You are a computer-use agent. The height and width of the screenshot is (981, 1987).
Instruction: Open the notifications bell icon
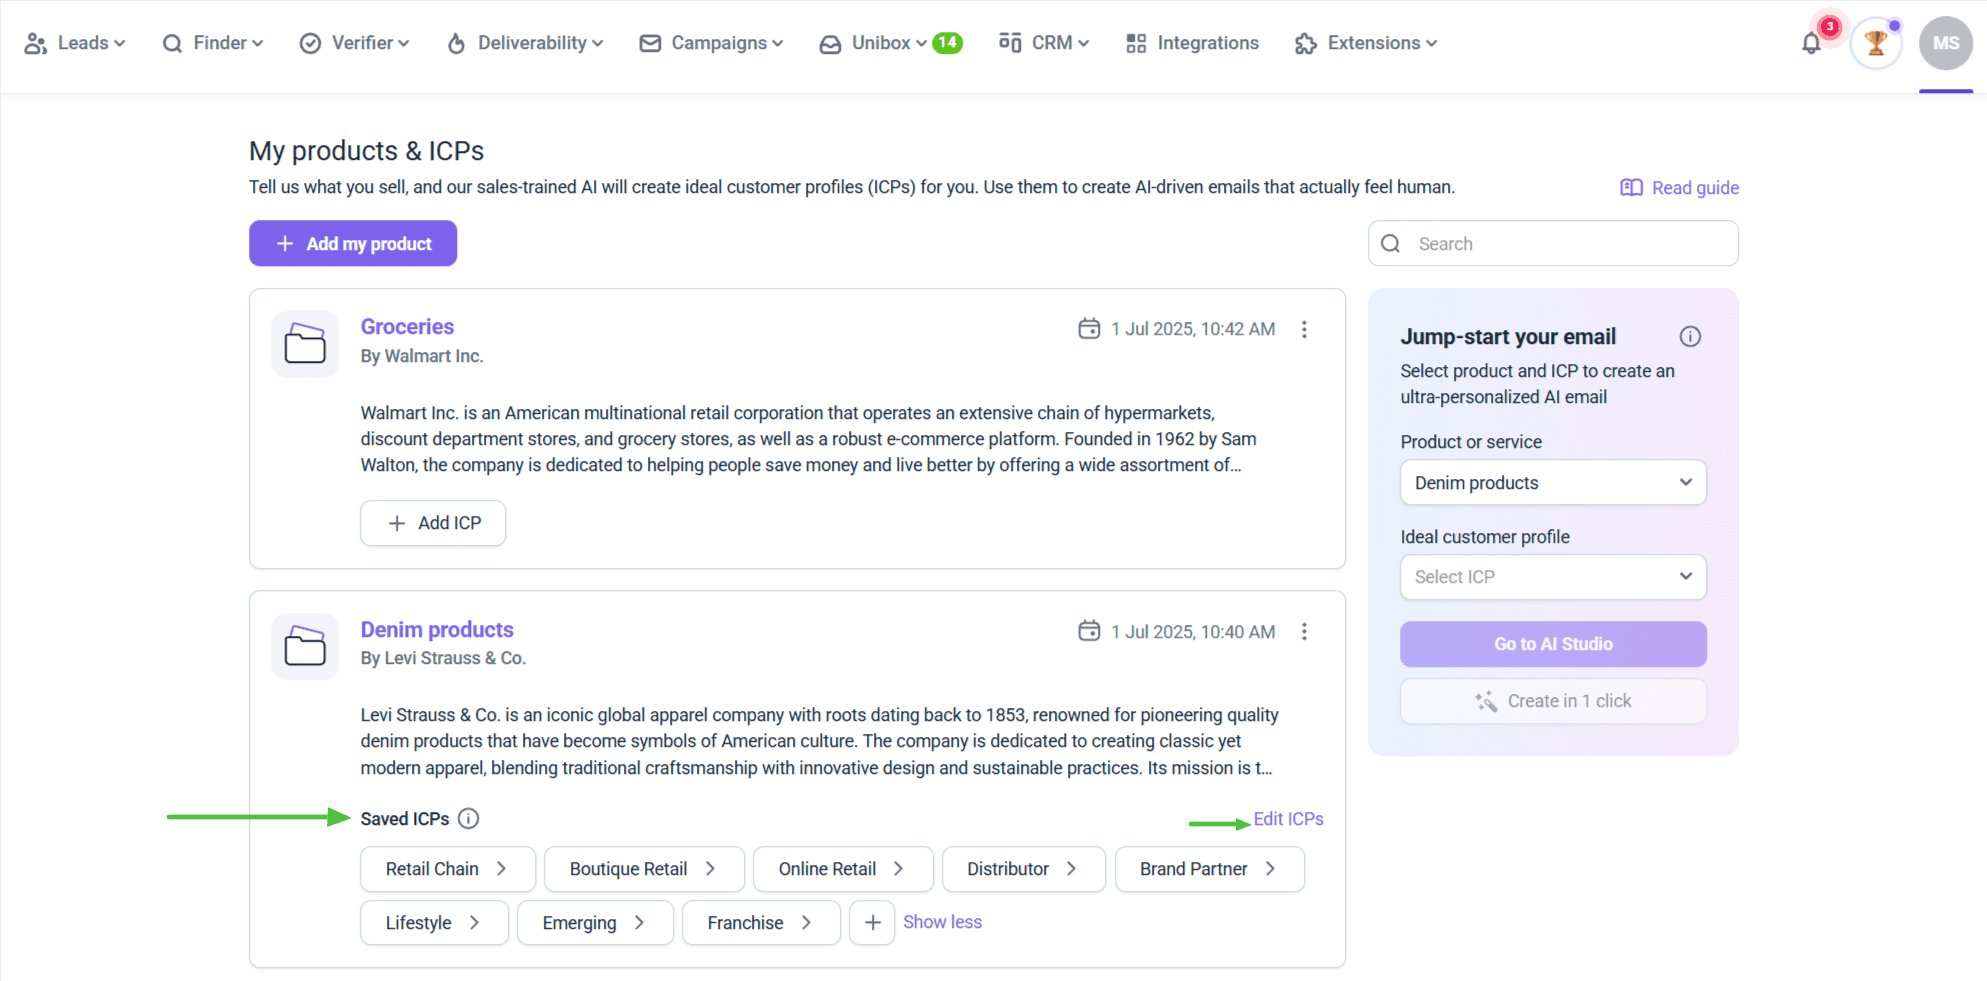[x=1811, y=44]
